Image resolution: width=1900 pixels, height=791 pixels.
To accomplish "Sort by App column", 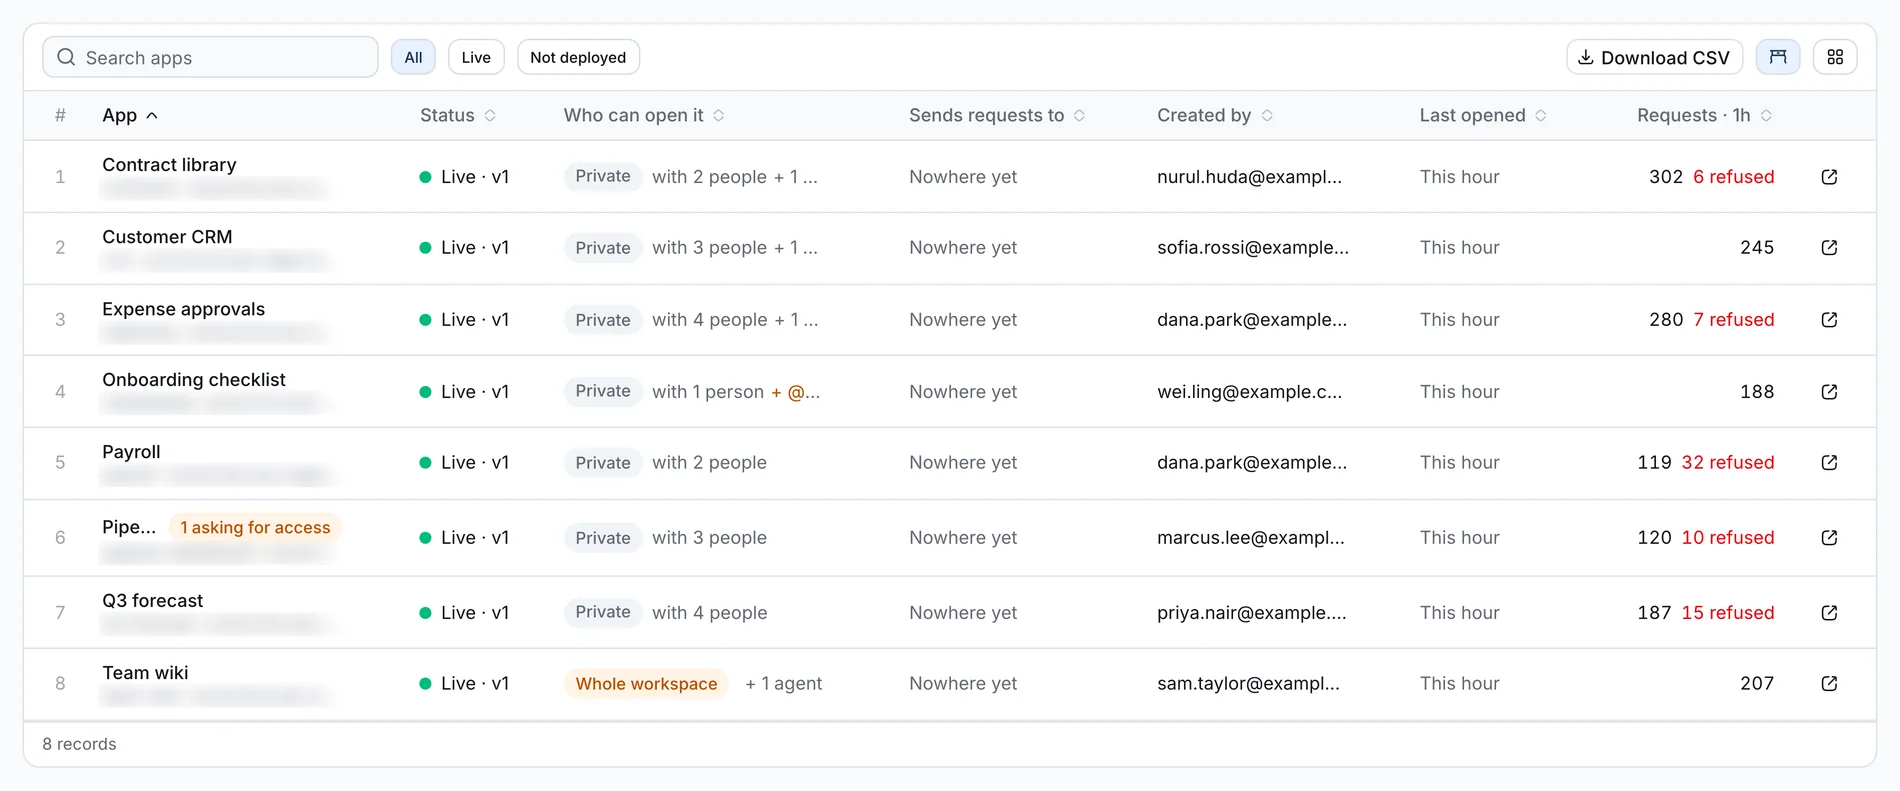I will [130, 115].
